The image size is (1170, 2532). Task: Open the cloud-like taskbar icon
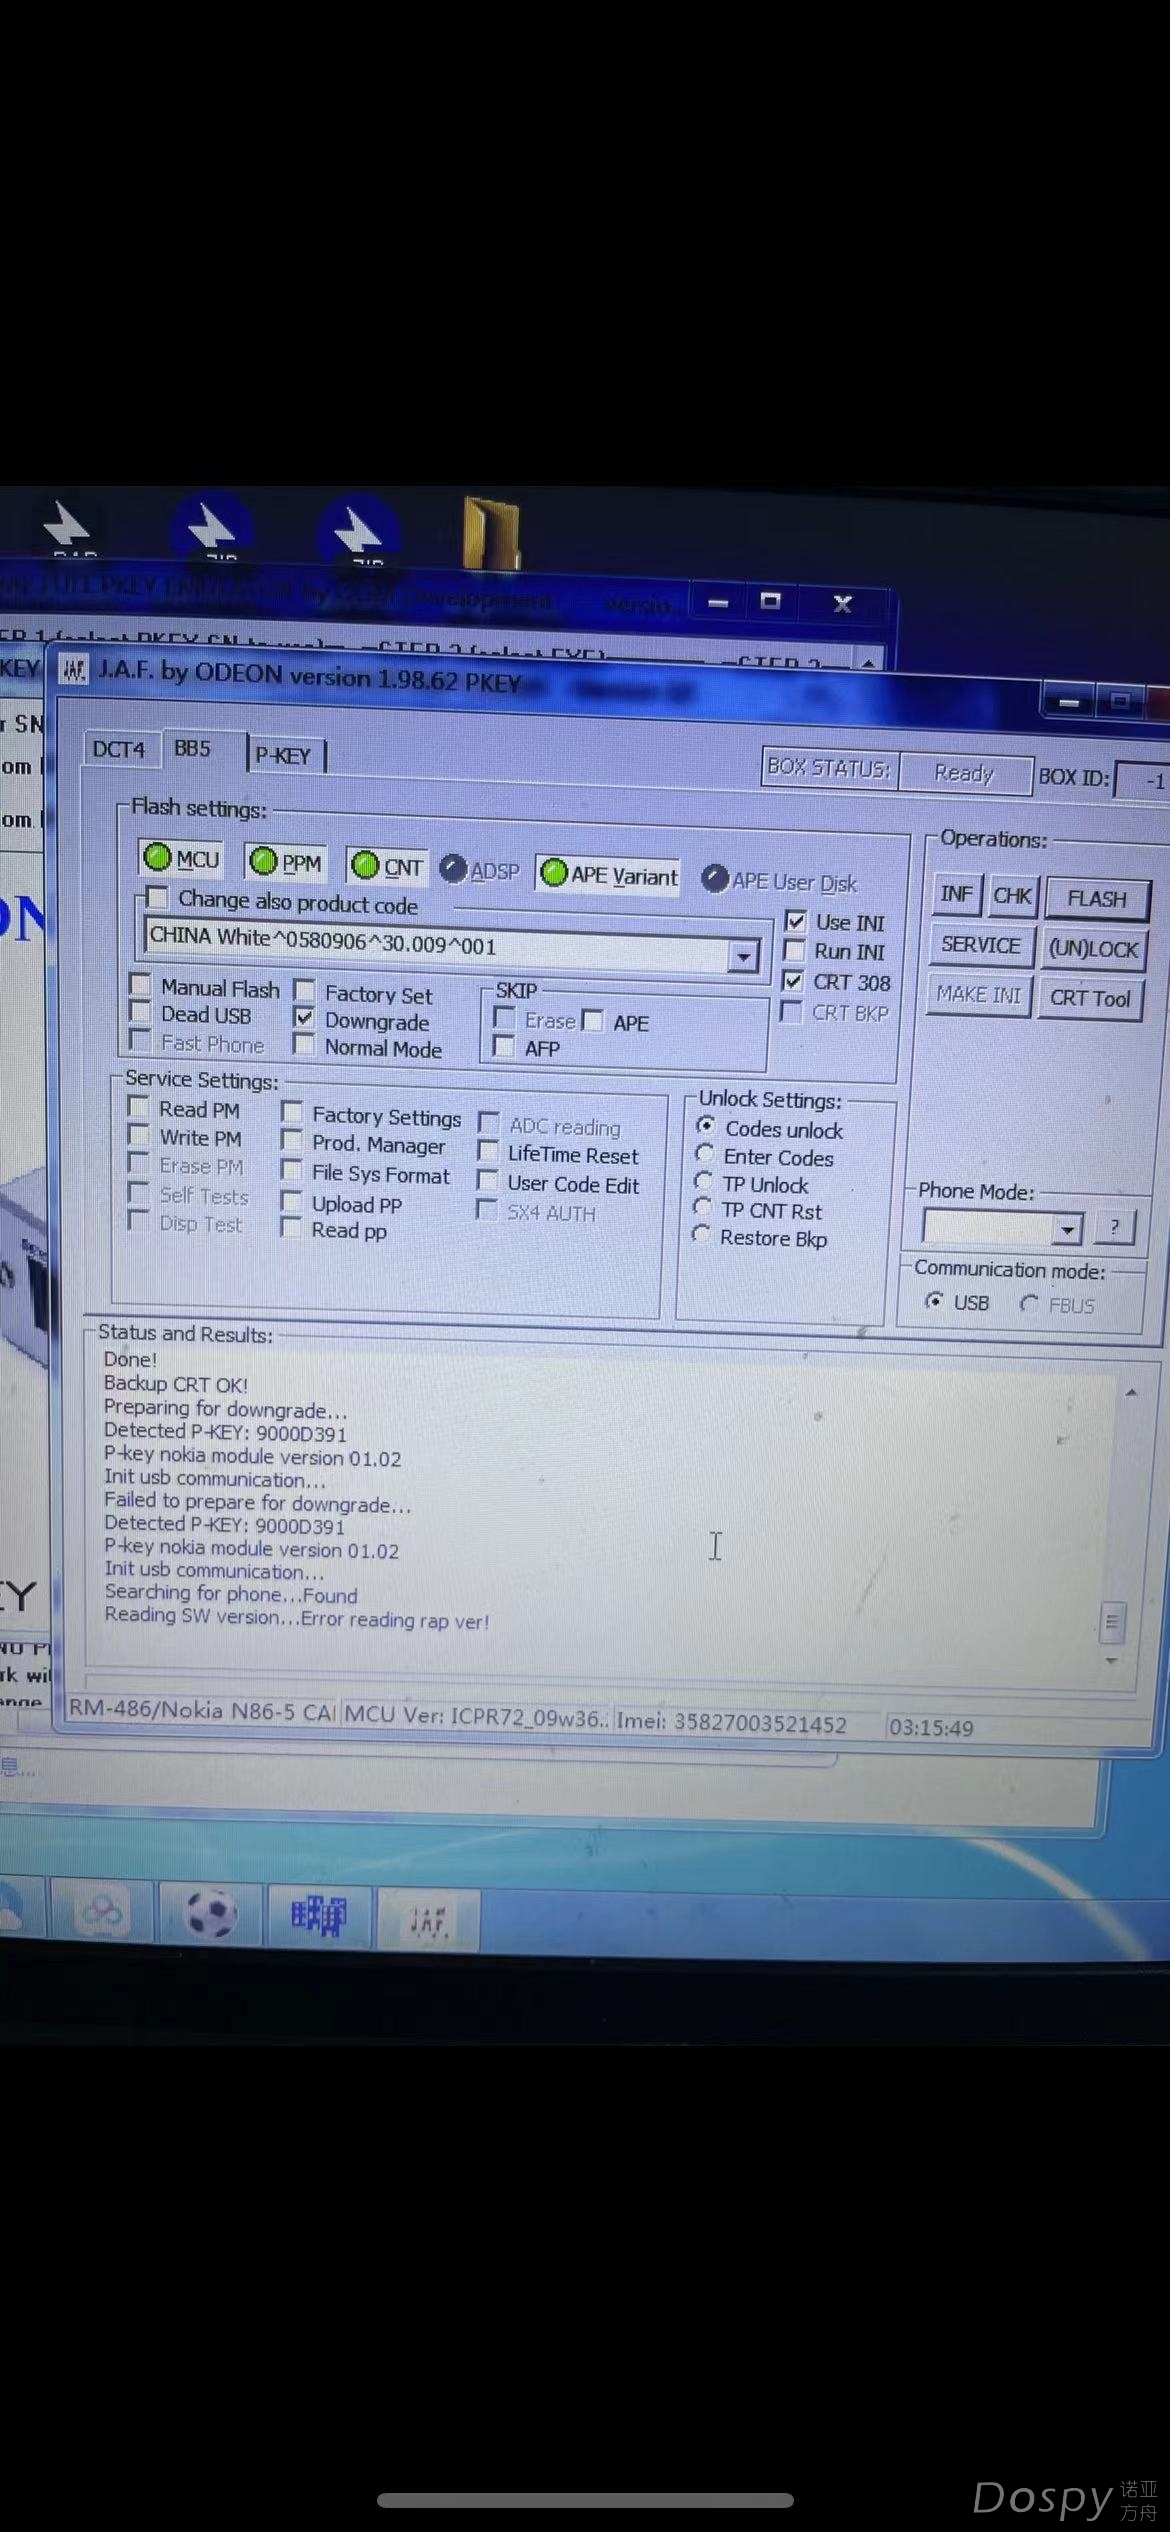(x=102, y=1912)
